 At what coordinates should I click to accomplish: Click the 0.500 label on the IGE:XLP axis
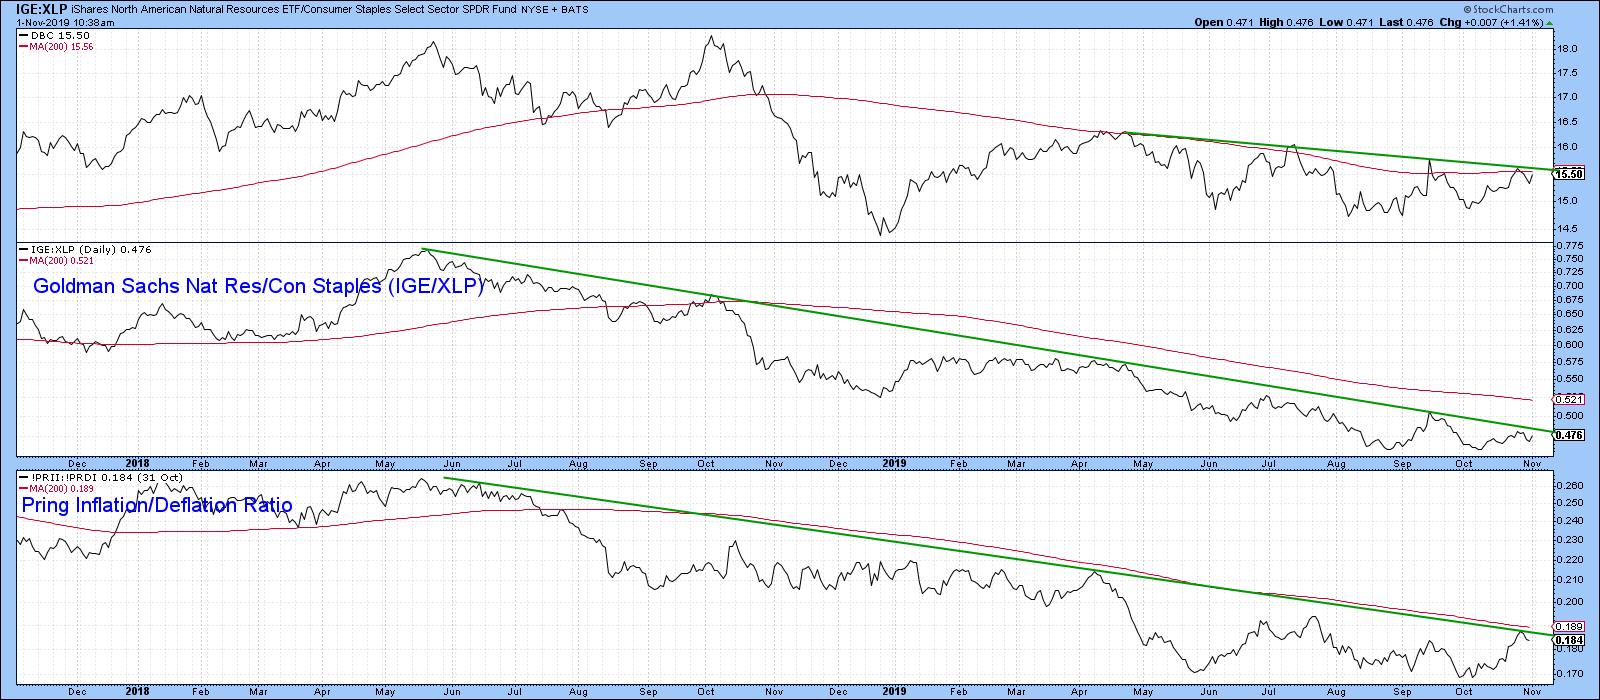(x=1571, y=416)
